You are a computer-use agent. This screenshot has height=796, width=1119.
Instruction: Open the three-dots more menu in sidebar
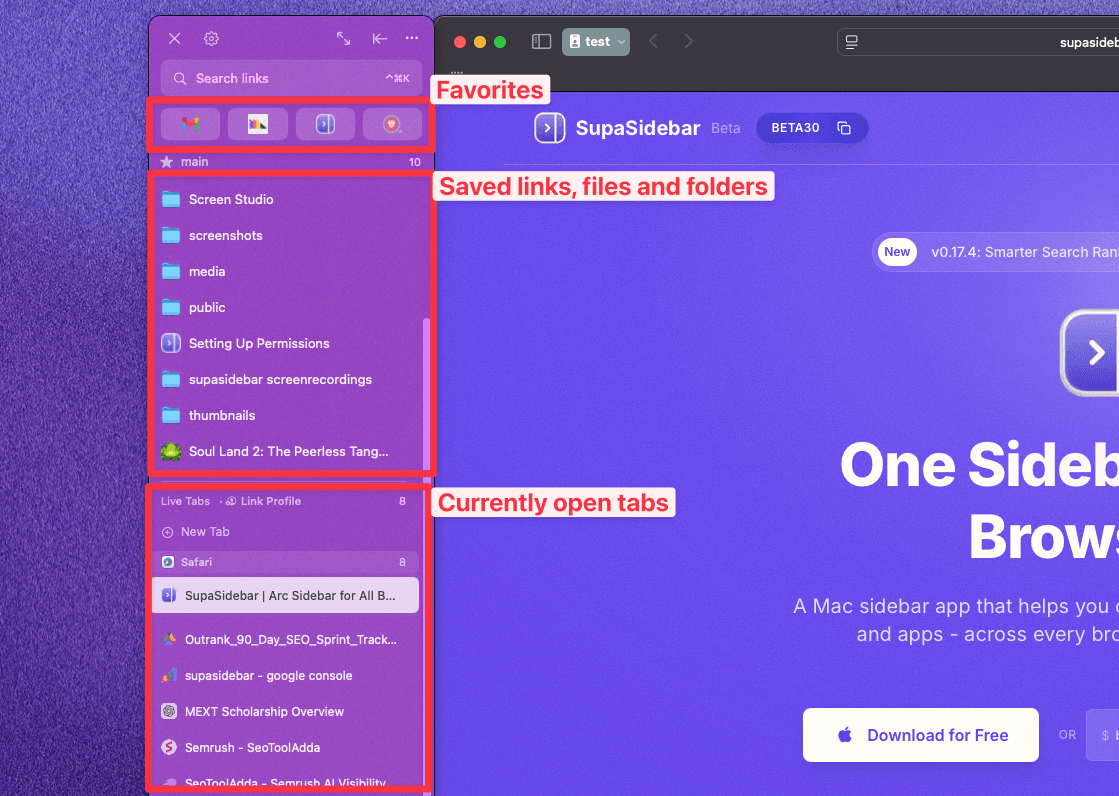click(x=412, y=38)
